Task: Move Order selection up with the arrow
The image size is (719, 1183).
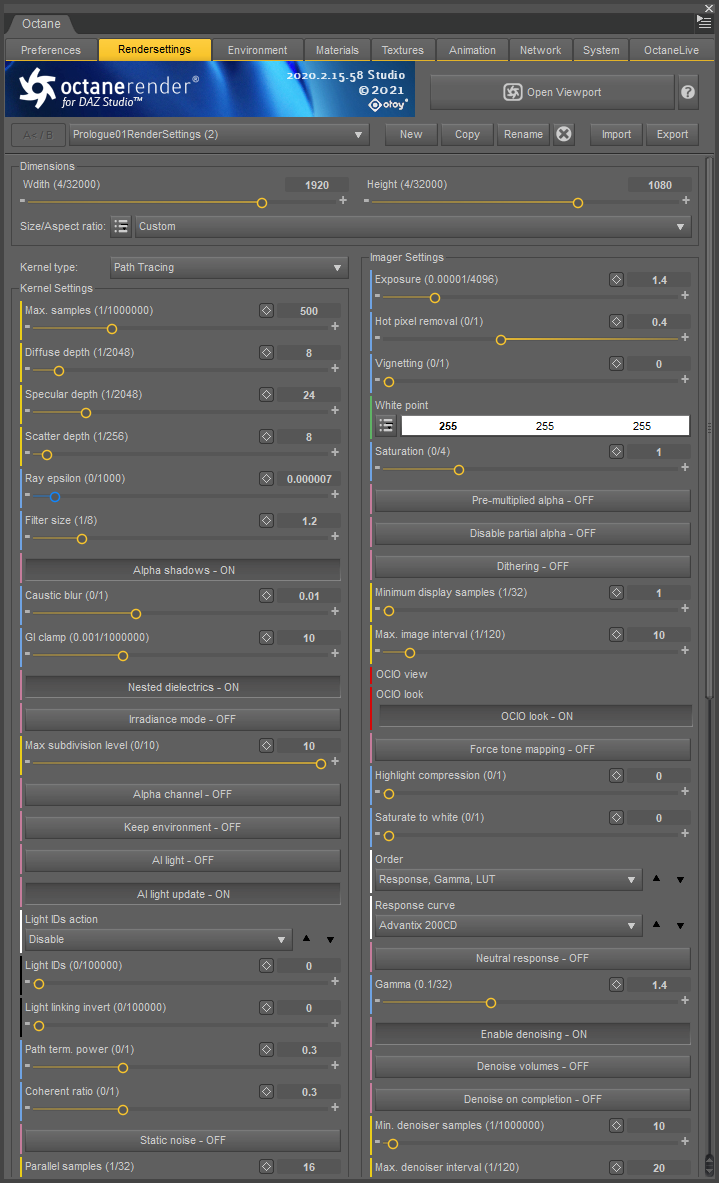Action: [x=656, y=878]
